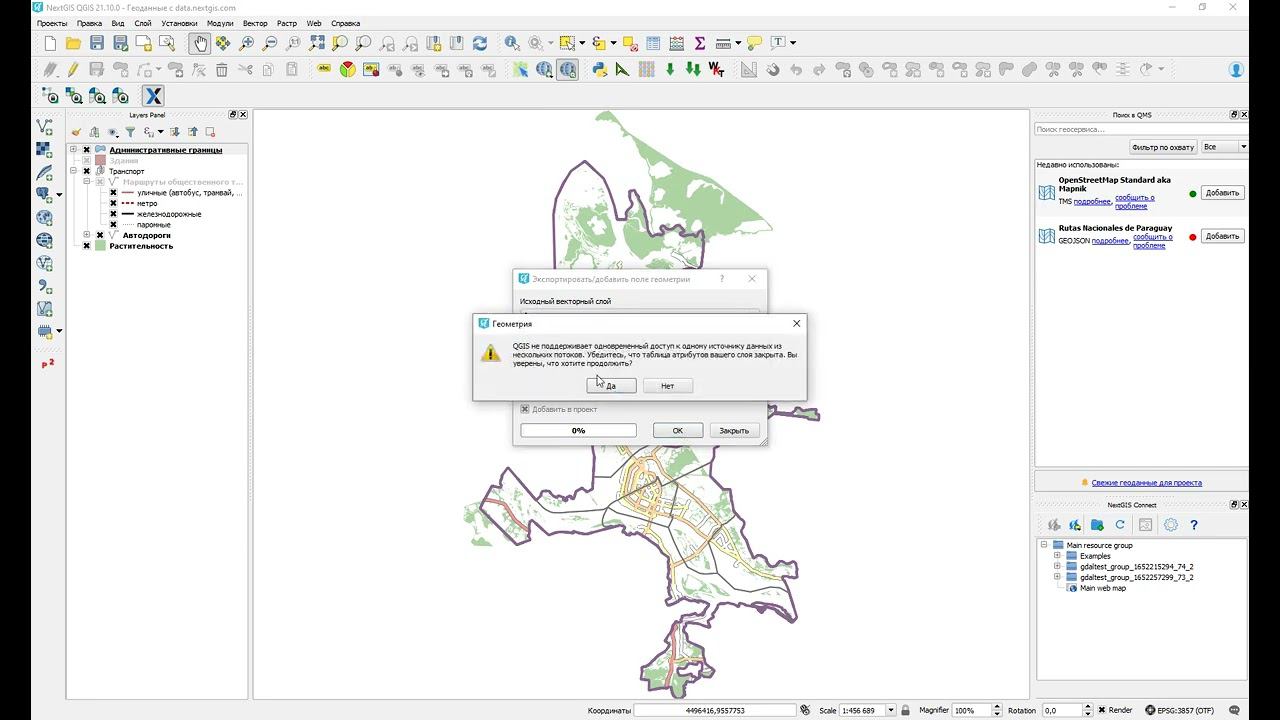Open the Слой menu
The width and height of the screenshot is (1280, 720).
[x=143, y=22]
